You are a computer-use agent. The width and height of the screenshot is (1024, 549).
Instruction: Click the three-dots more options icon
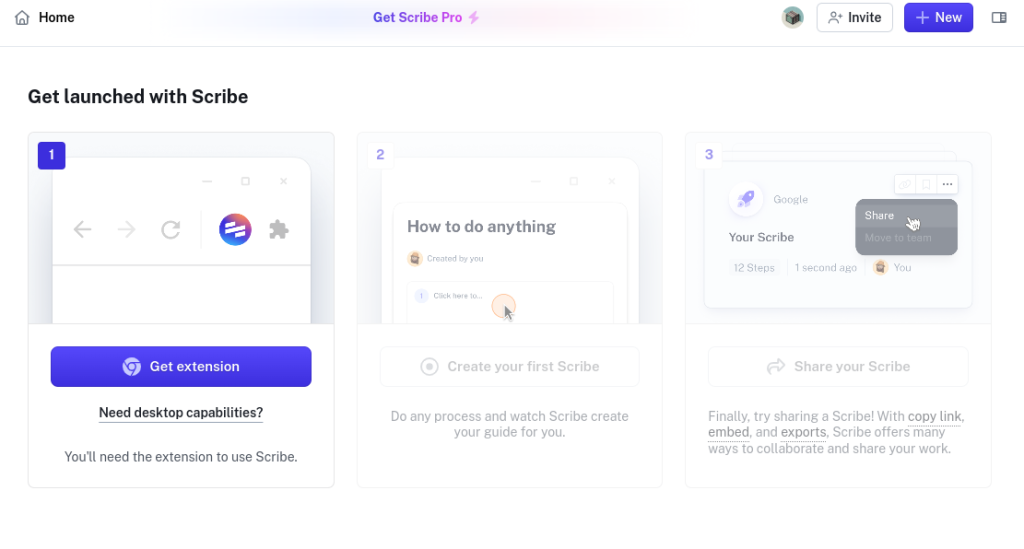947,184
